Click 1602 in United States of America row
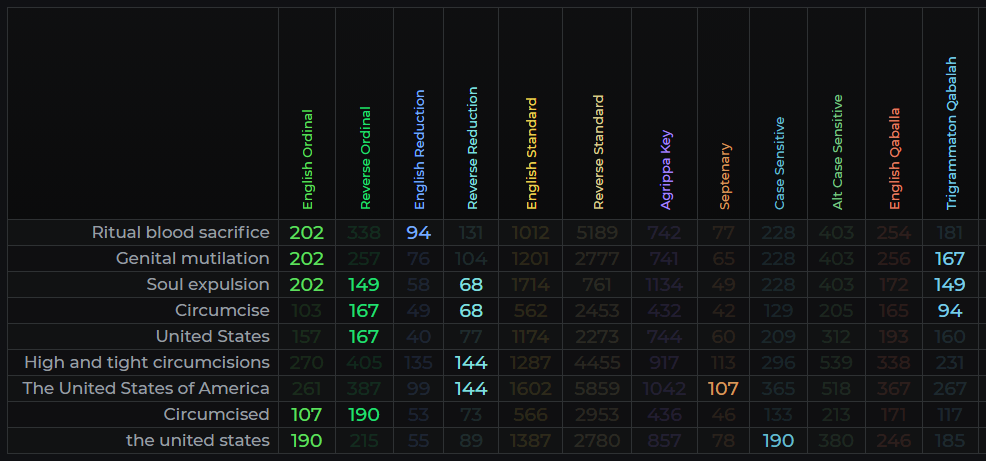986x461 pixels. click(531, 389)
